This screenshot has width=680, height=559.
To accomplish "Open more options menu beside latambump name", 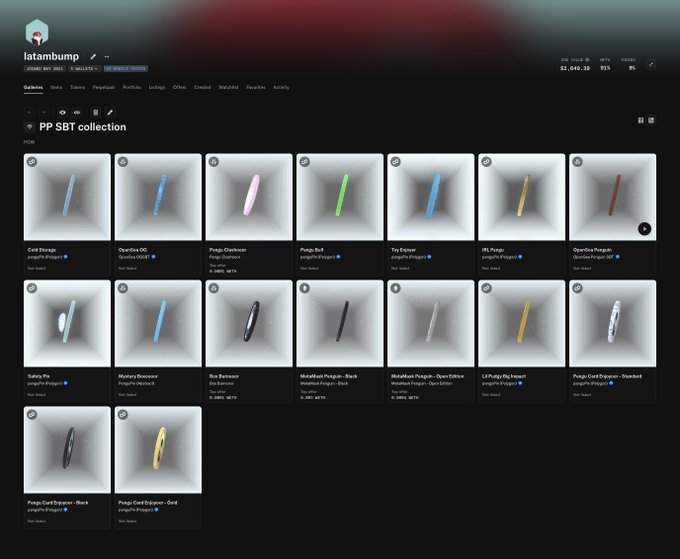I will click(x=107, y=56).
